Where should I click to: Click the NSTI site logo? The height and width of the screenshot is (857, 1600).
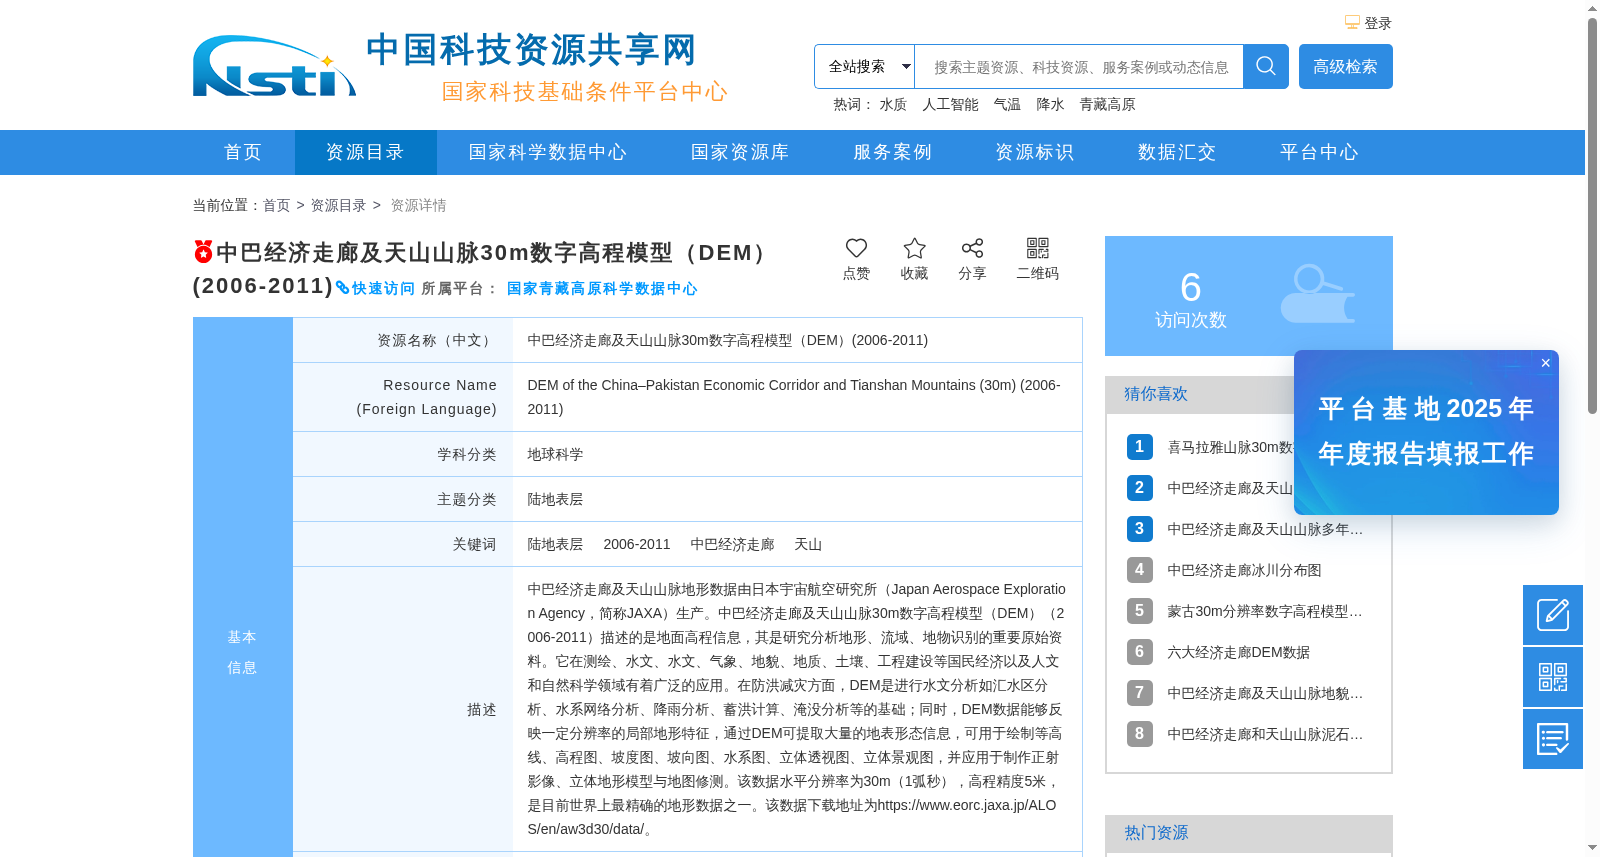(274, 66)
